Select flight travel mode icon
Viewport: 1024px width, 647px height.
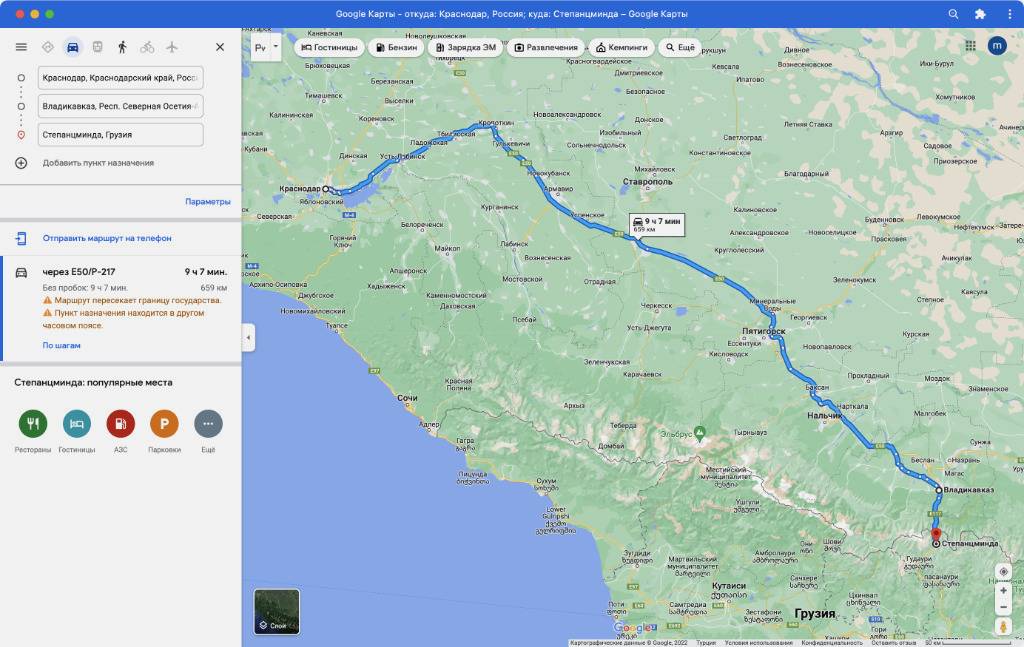(172, 47)
